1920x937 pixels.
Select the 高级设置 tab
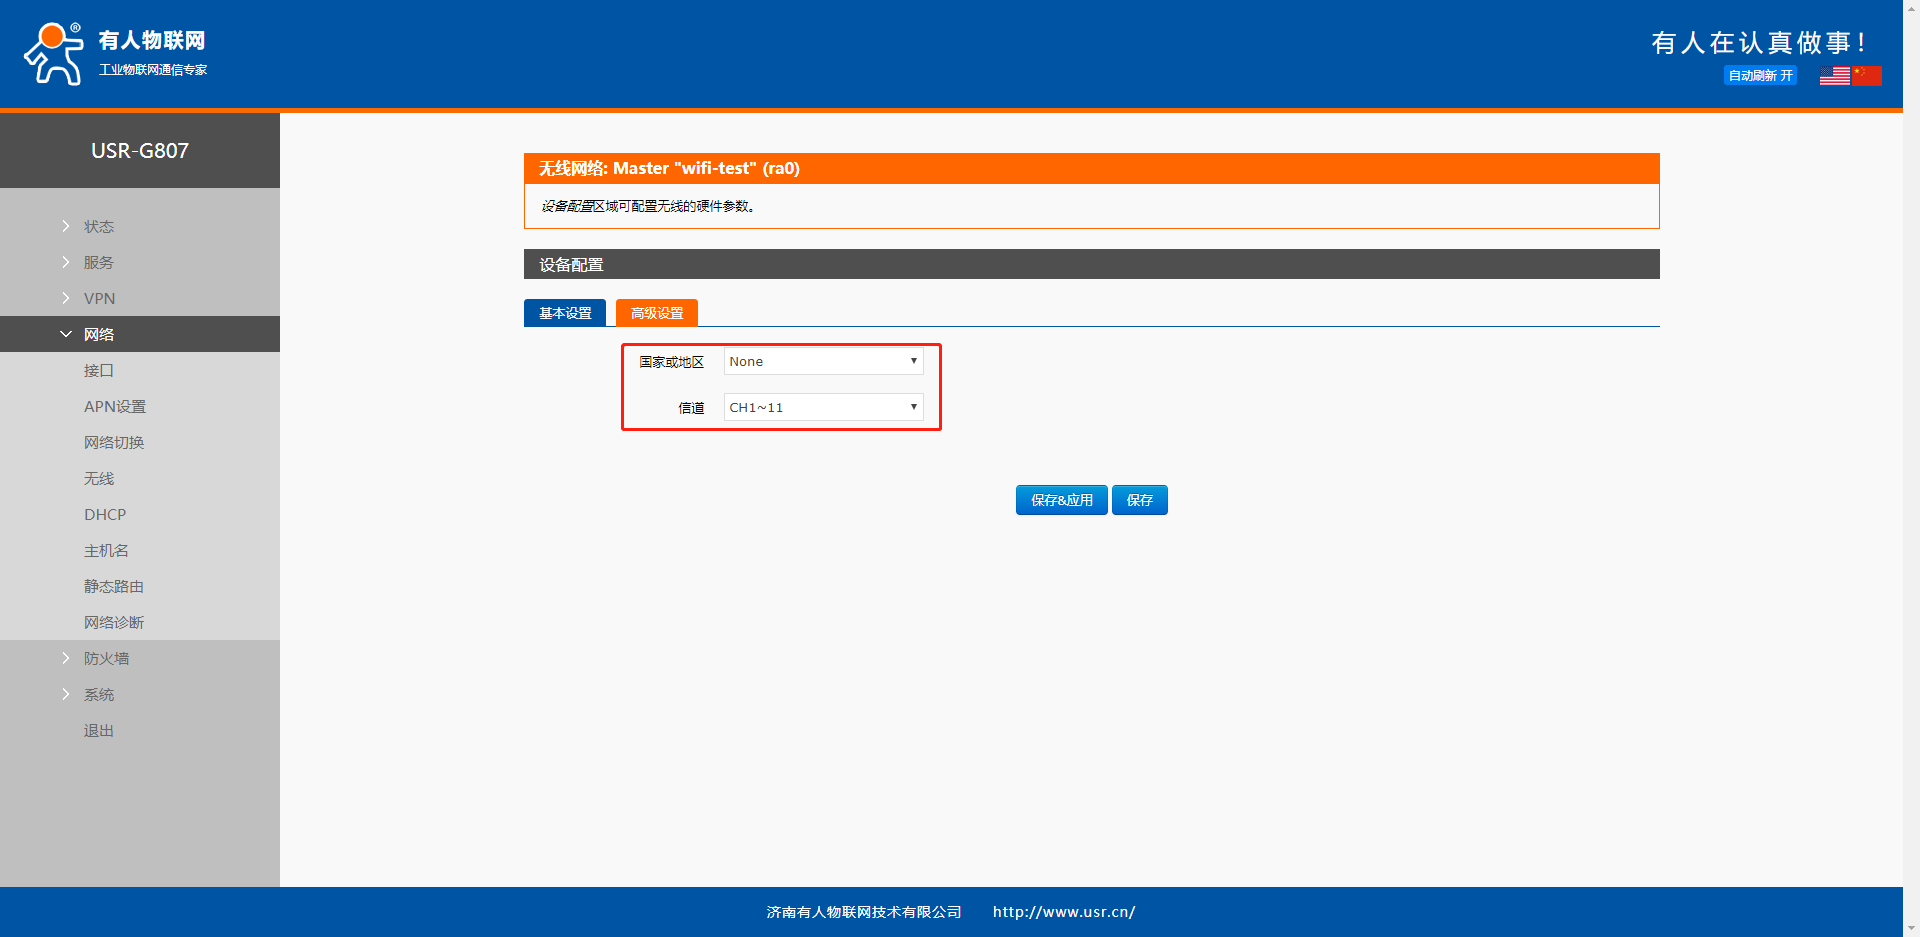pos(657,314)
